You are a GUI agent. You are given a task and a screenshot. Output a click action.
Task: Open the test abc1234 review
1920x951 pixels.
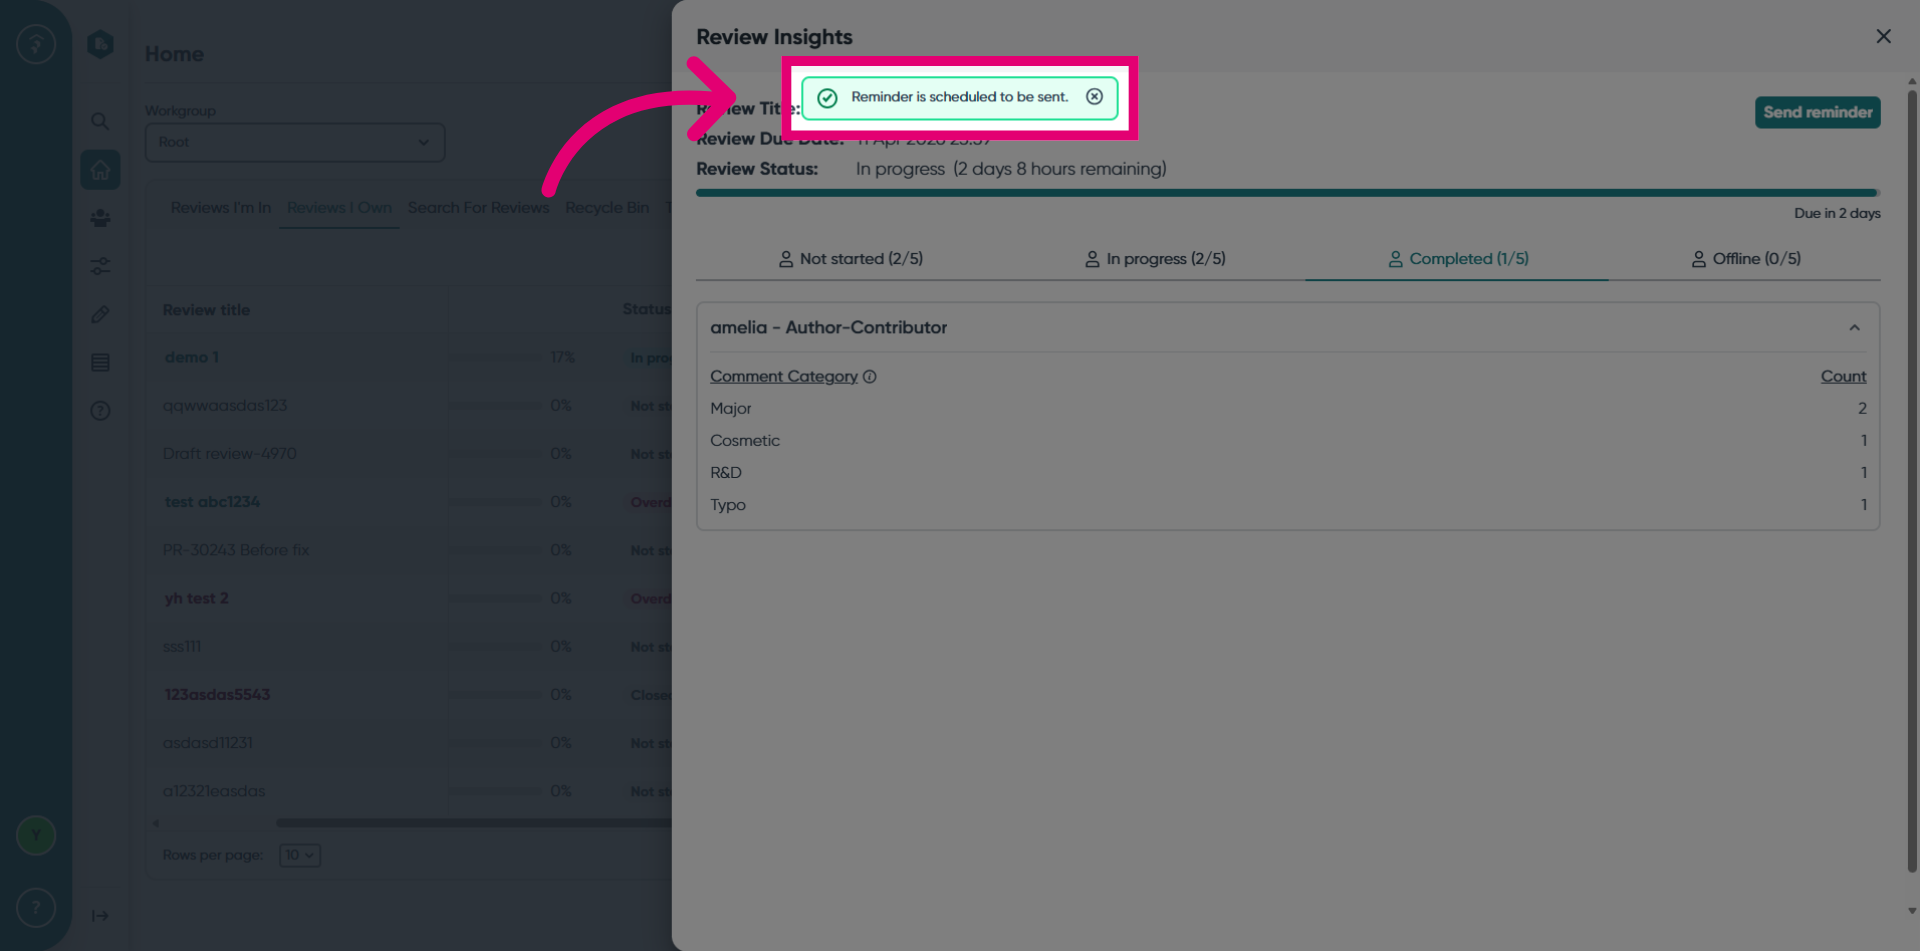(x=212, y=502)
